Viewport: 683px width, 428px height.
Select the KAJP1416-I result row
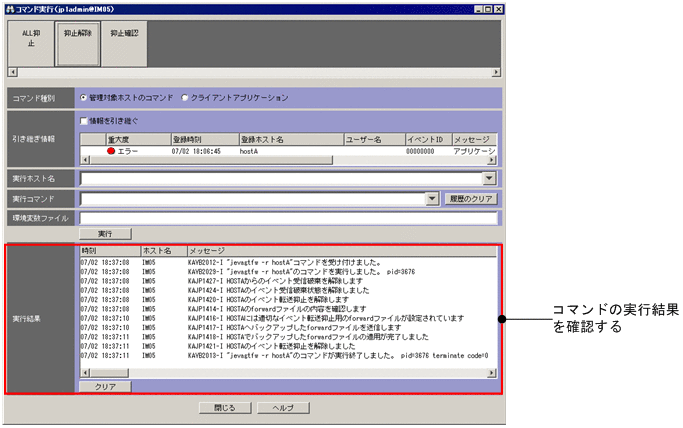[288, 318]
